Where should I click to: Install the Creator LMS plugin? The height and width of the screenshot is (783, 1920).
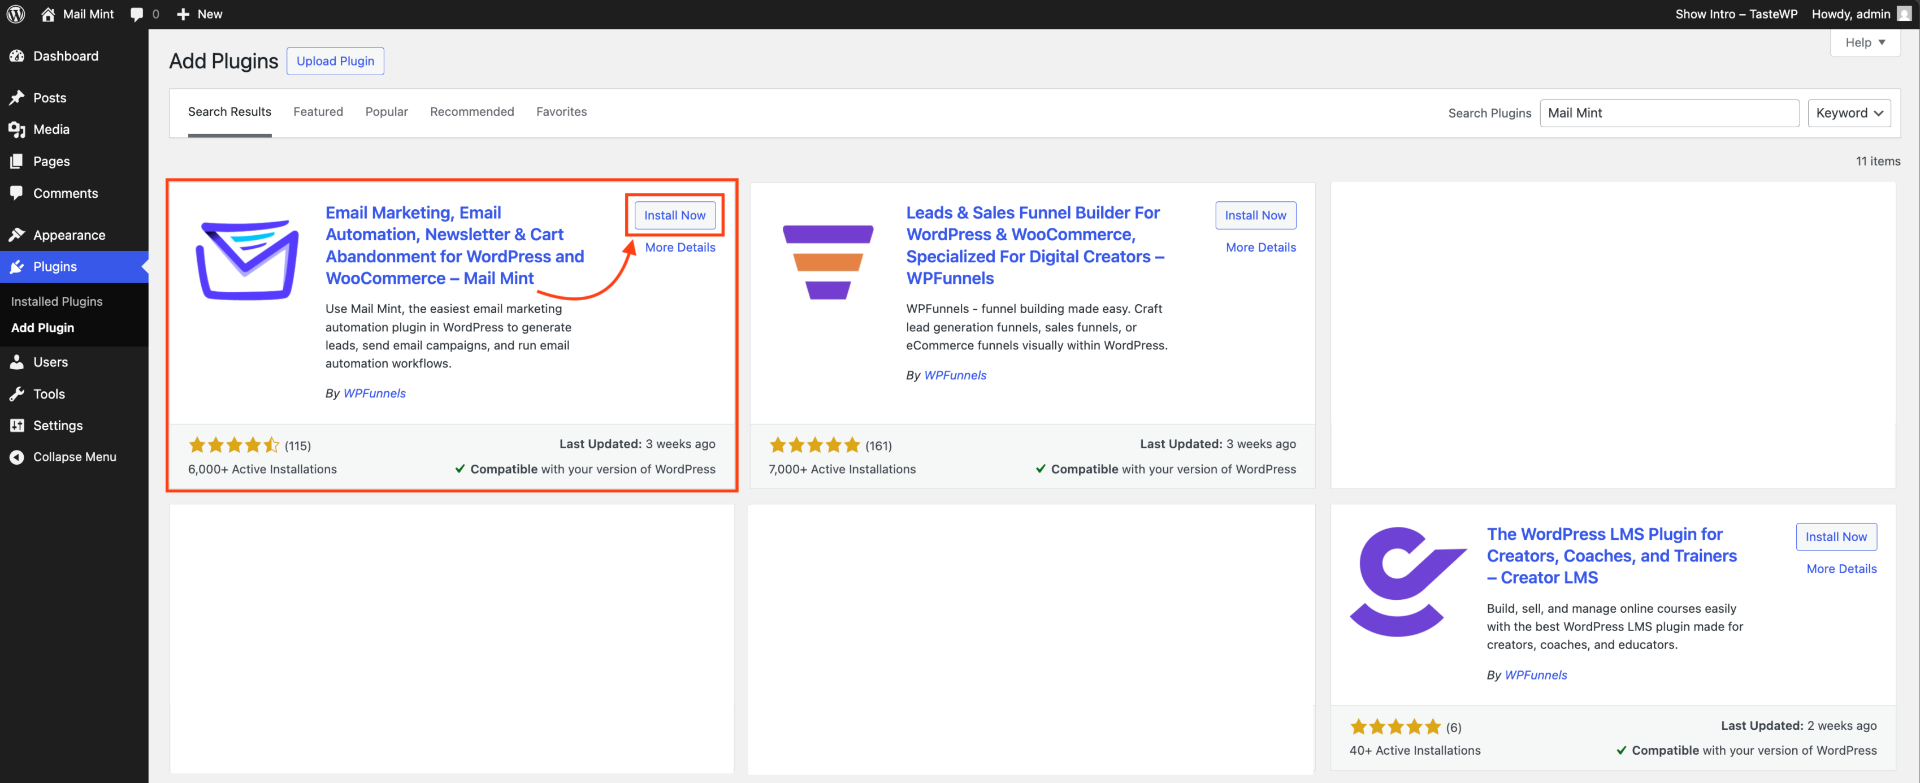1836,537
